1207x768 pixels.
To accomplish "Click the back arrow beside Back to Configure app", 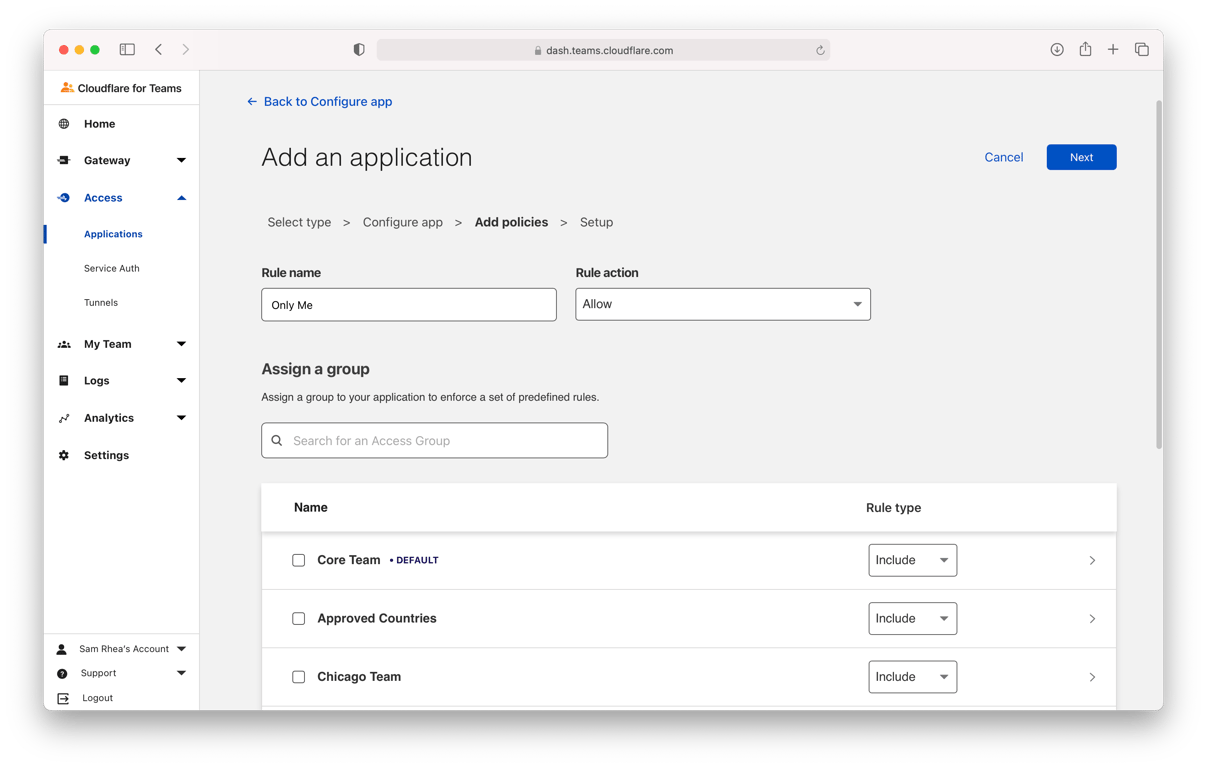I will [252, 102].
